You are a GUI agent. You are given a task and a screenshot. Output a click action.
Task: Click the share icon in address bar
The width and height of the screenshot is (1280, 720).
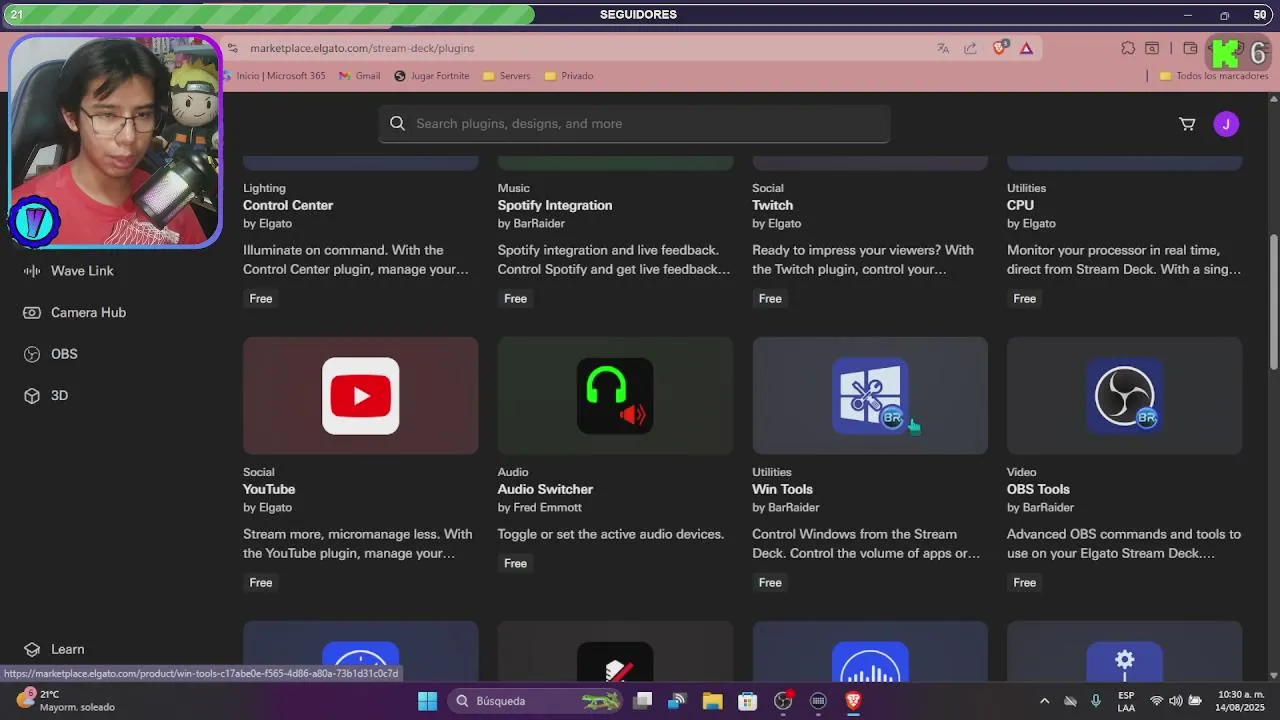point(970,48)
